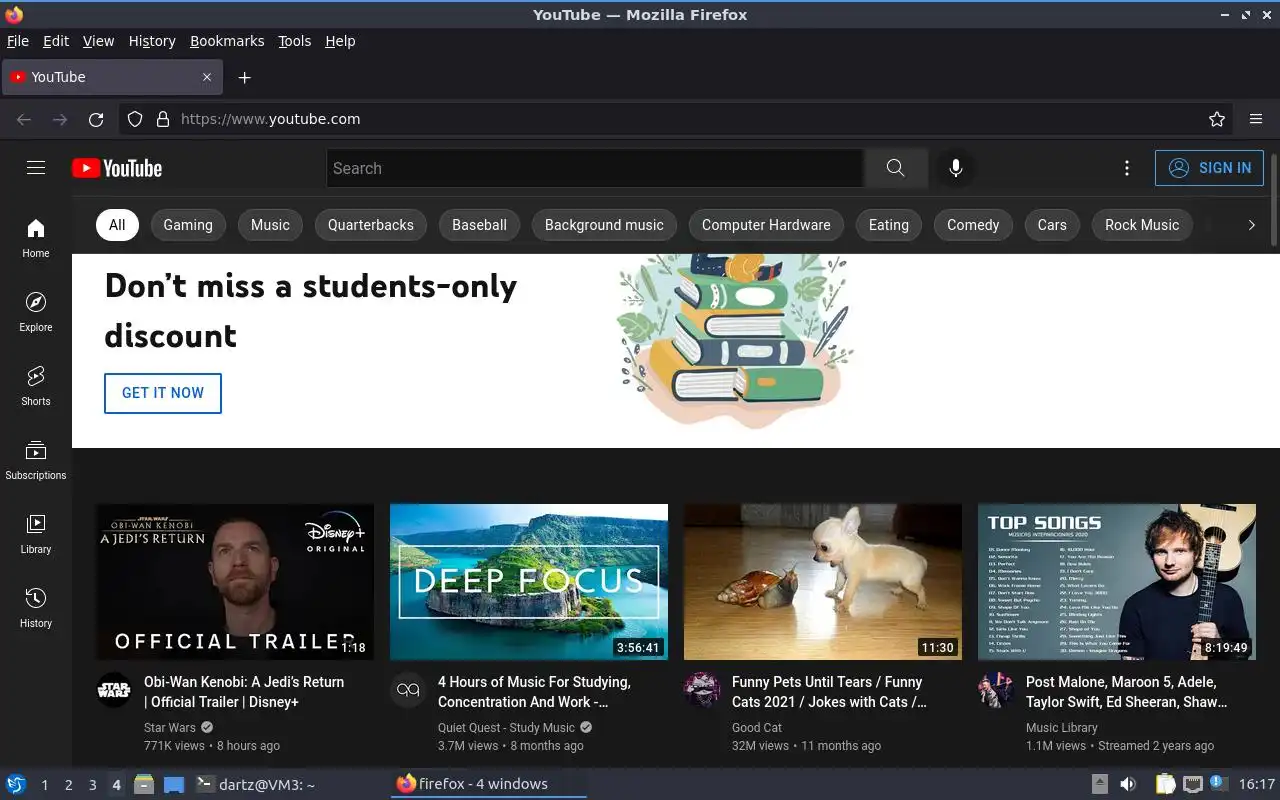Viewport: 1280px width, 800px height.
Task: Open a new tab with plus button
Action: pos(244,77)
